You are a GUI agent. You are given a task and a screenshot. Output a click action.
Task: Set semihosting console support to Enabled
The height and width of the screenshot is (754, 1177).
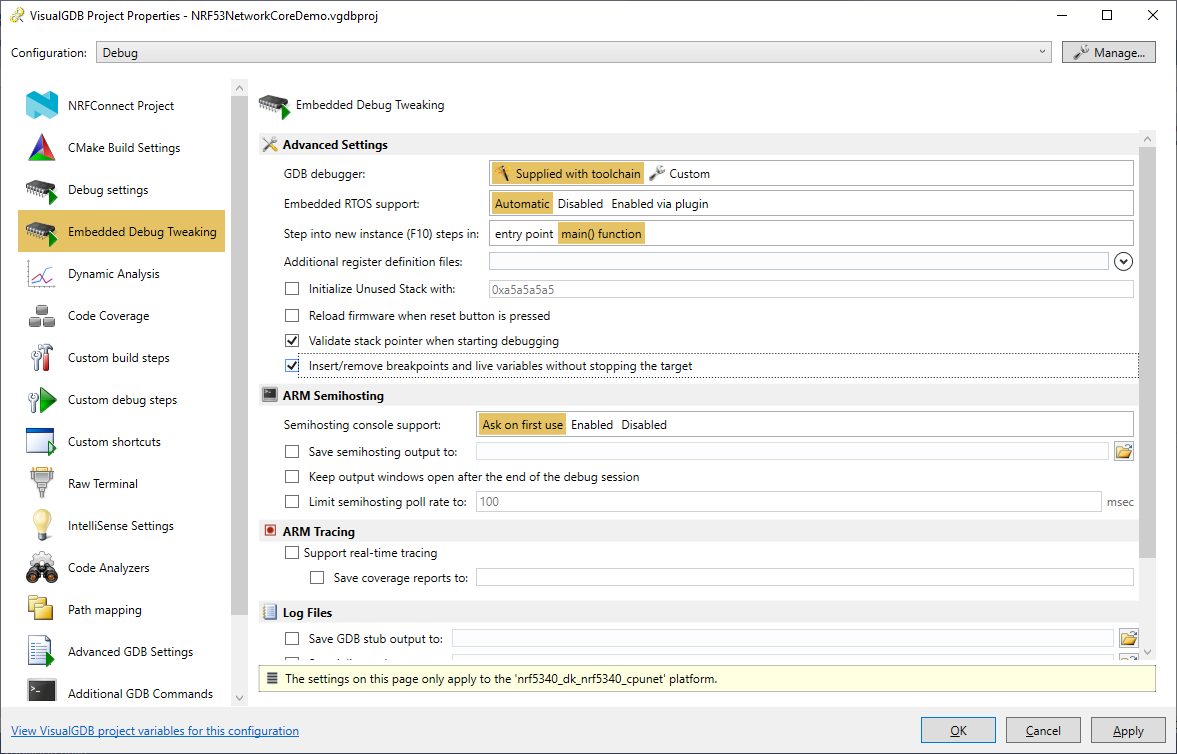[x=592, y=424]
